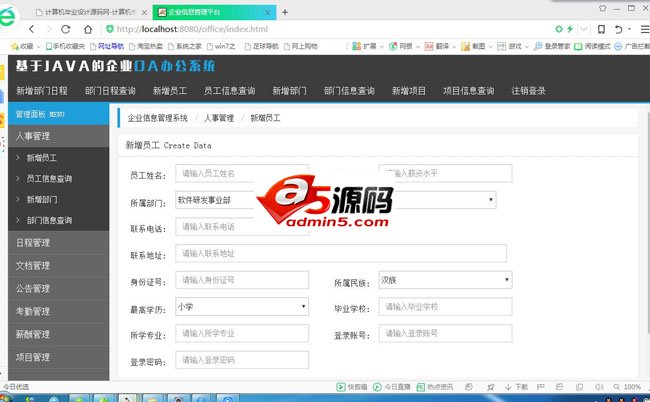The image size is (650, 402).
Task: Open the 部门信息查询 top menu item
Action: tap(349, 91)
